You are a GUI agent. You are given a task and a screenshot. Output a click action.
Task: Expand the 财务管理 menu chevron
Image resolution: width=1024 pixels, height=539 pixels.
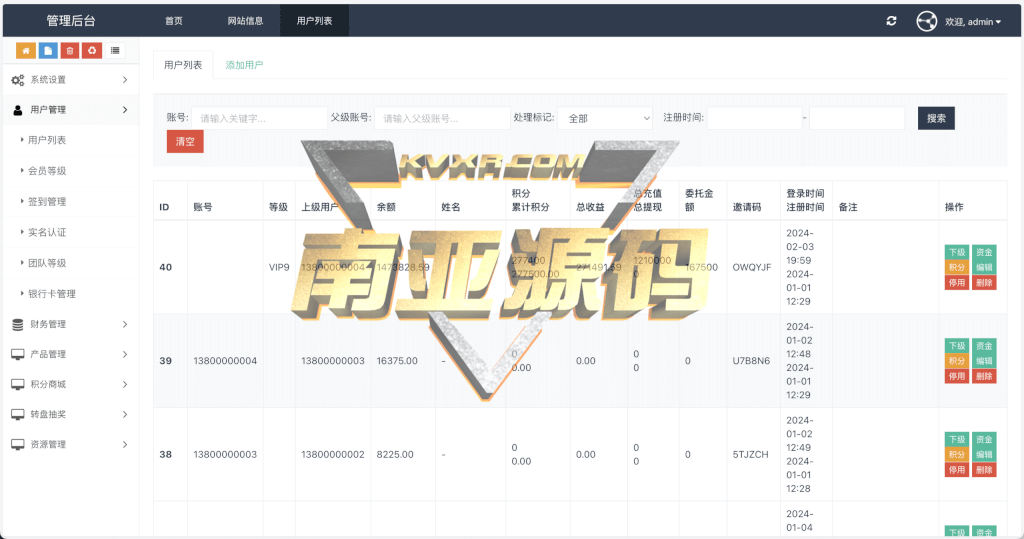125,324
